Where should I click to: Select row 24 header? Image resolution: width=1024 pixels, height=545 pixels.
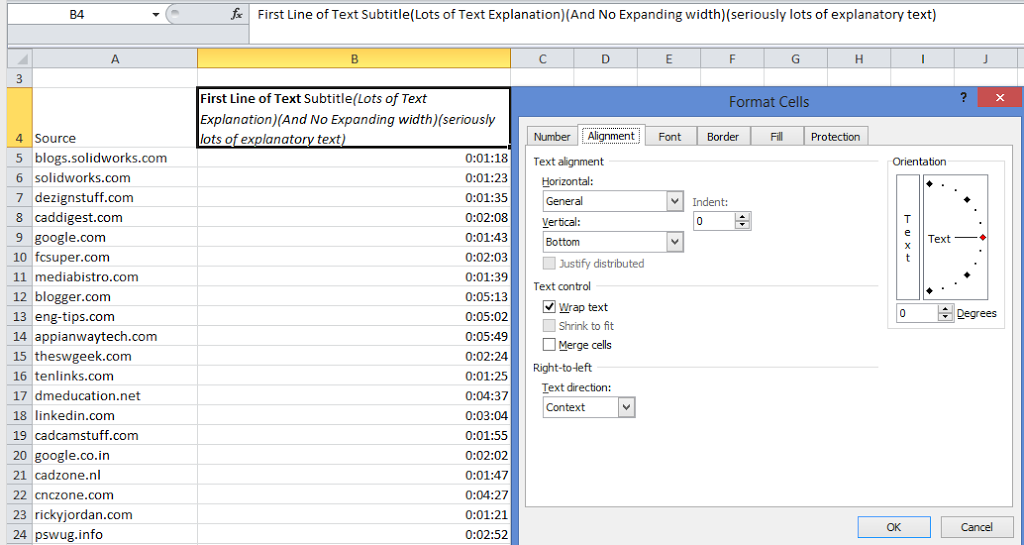pos(20,535)
